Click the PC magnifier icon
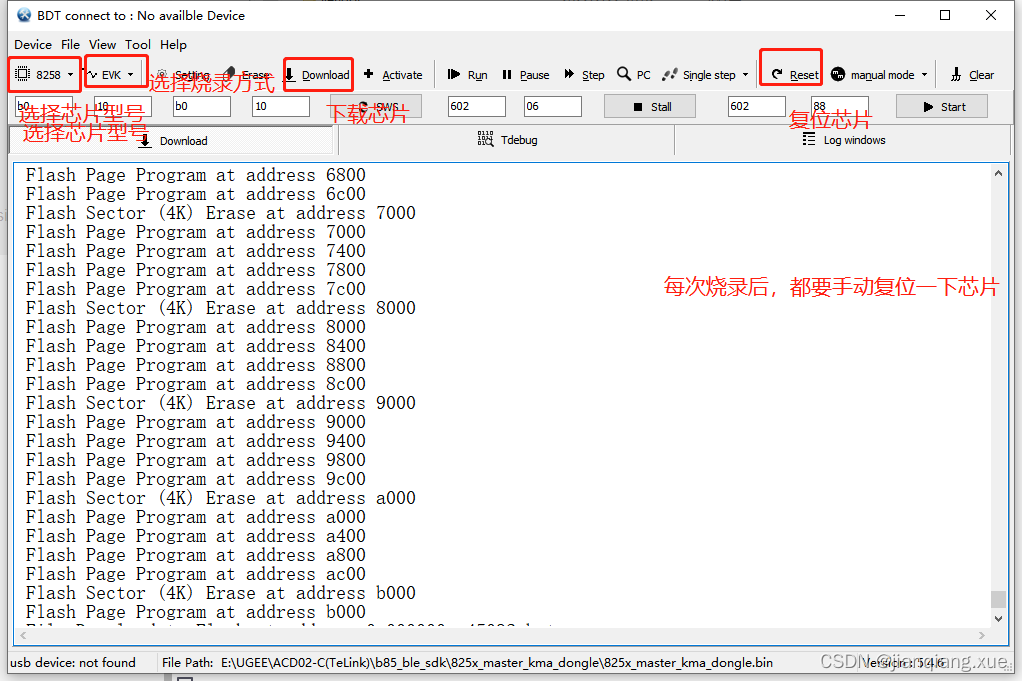The height and width of the screenshot is (681, 1022). point(624,74)
